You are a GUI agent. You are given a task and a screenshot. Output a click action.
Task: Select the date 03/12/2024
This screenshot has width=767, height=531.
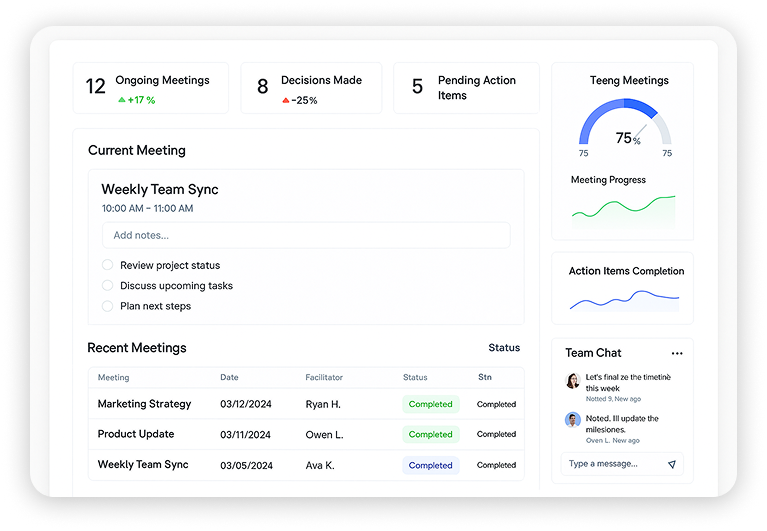pyautogui.click(x=246, y=404)
